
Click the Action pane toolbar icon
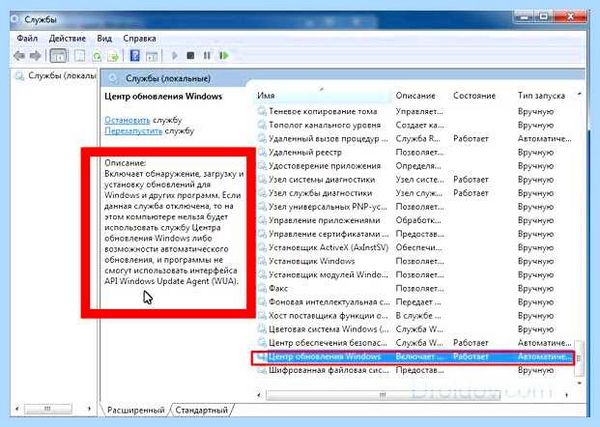(152, 56)
